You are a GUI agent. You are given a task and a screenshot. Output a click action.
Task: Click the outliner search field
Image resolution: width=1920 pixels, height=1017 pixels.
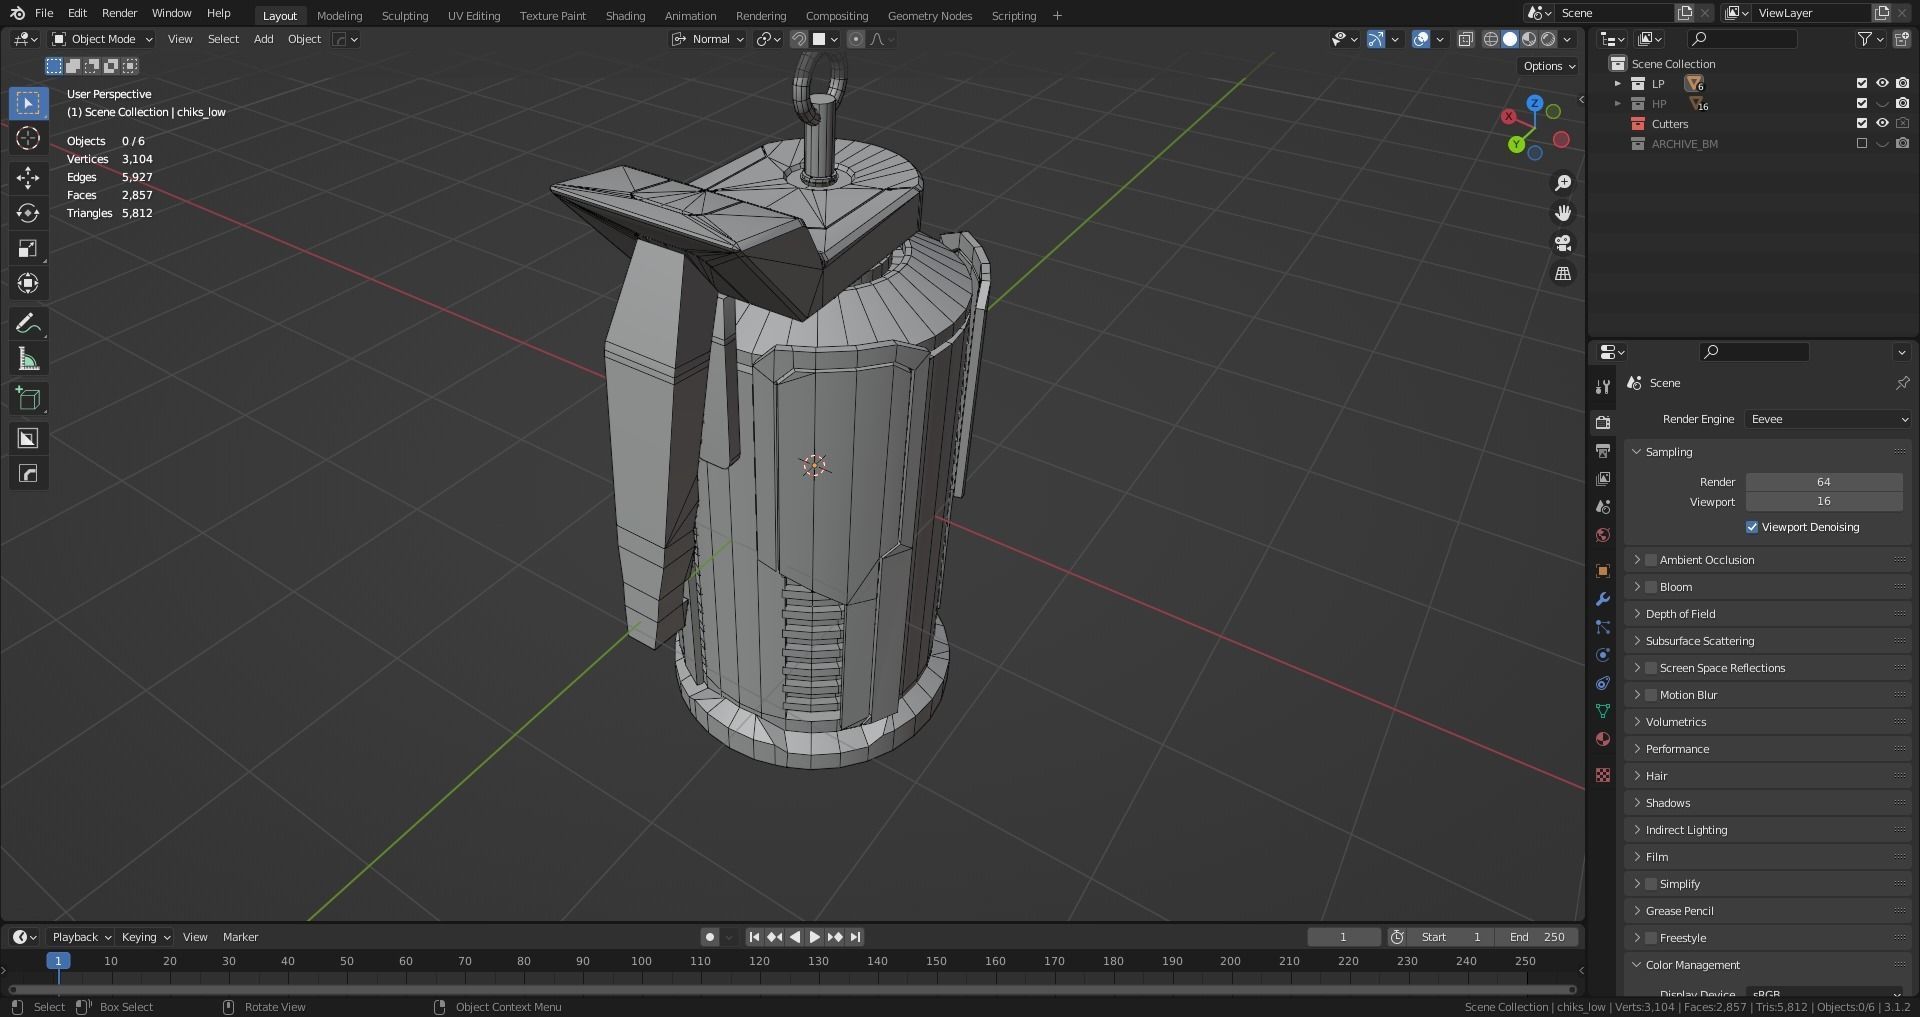1742,39
